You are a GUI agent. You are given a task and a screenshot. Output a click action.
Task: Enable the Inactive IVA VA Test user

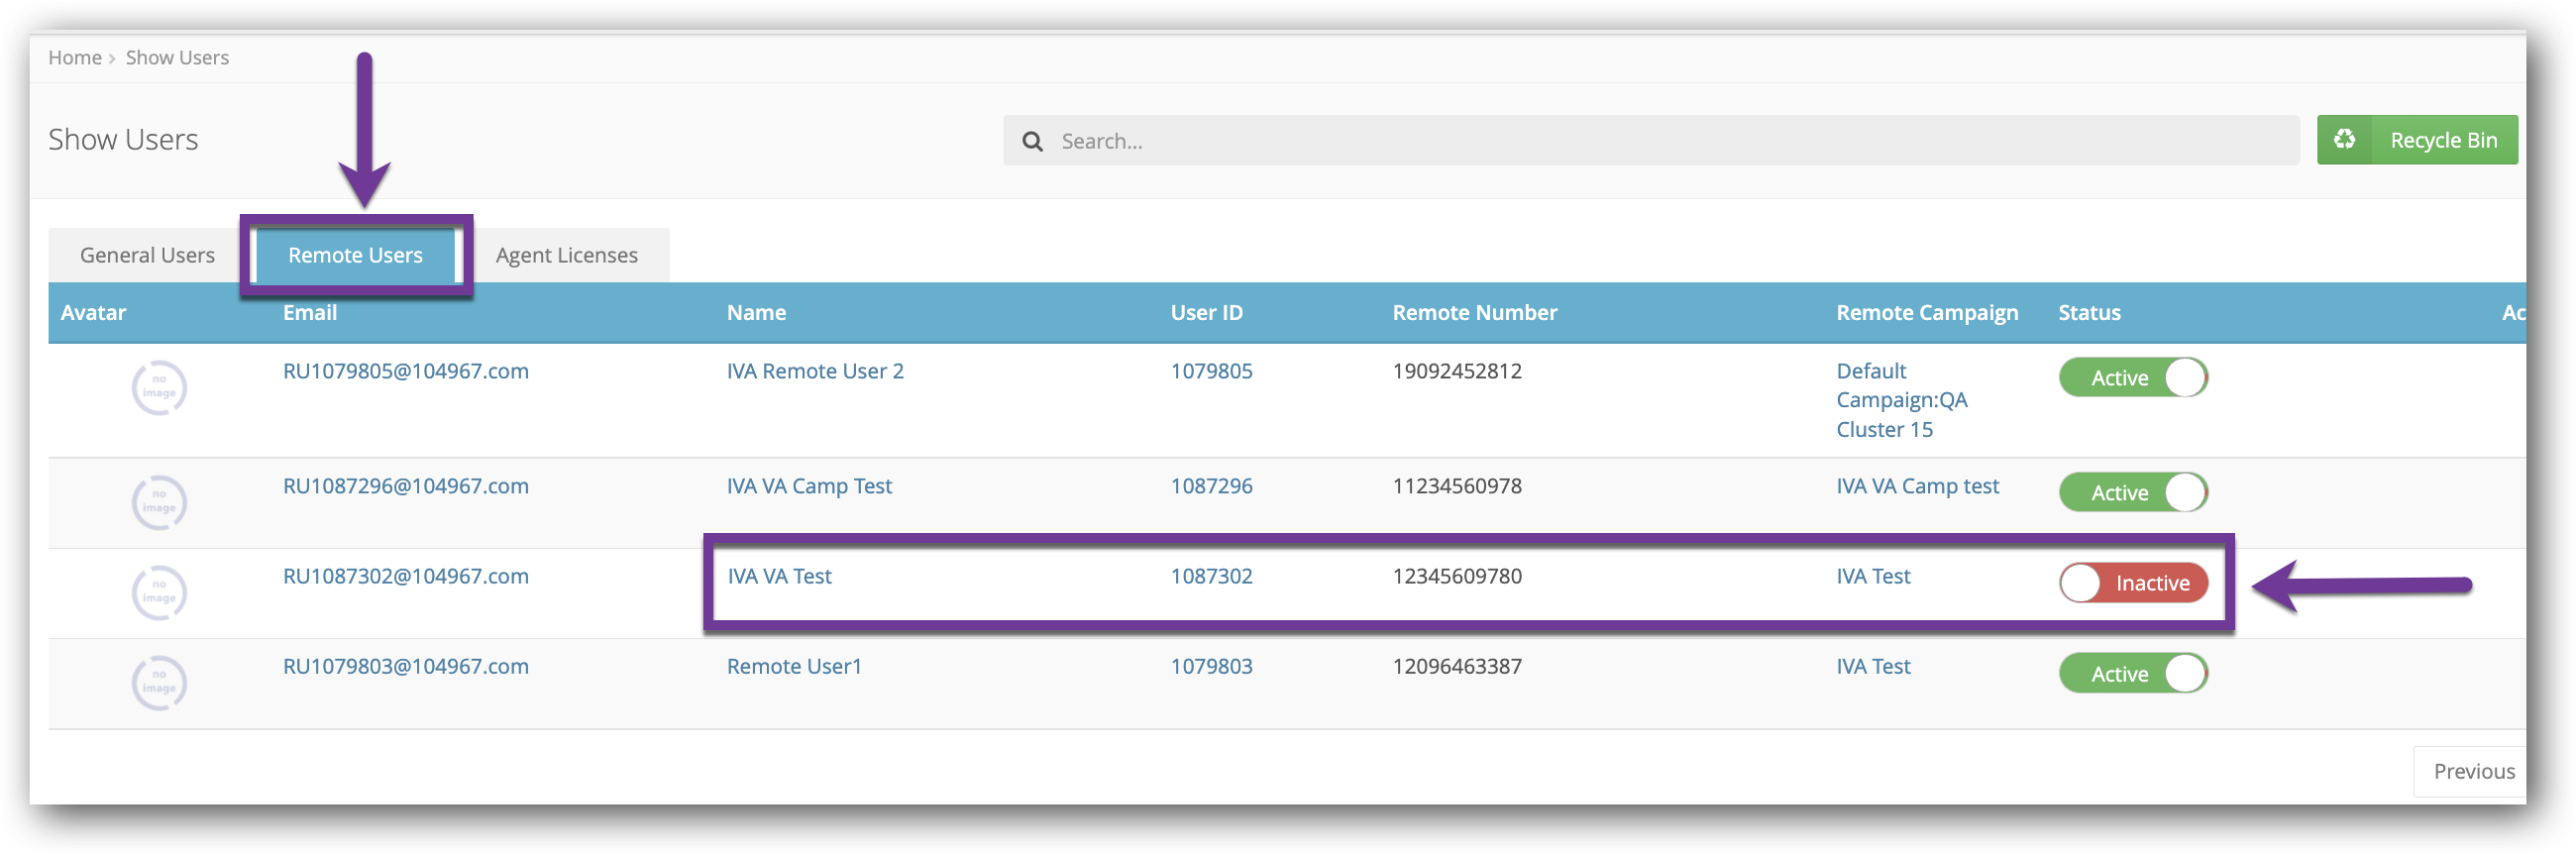point(2132,583)
